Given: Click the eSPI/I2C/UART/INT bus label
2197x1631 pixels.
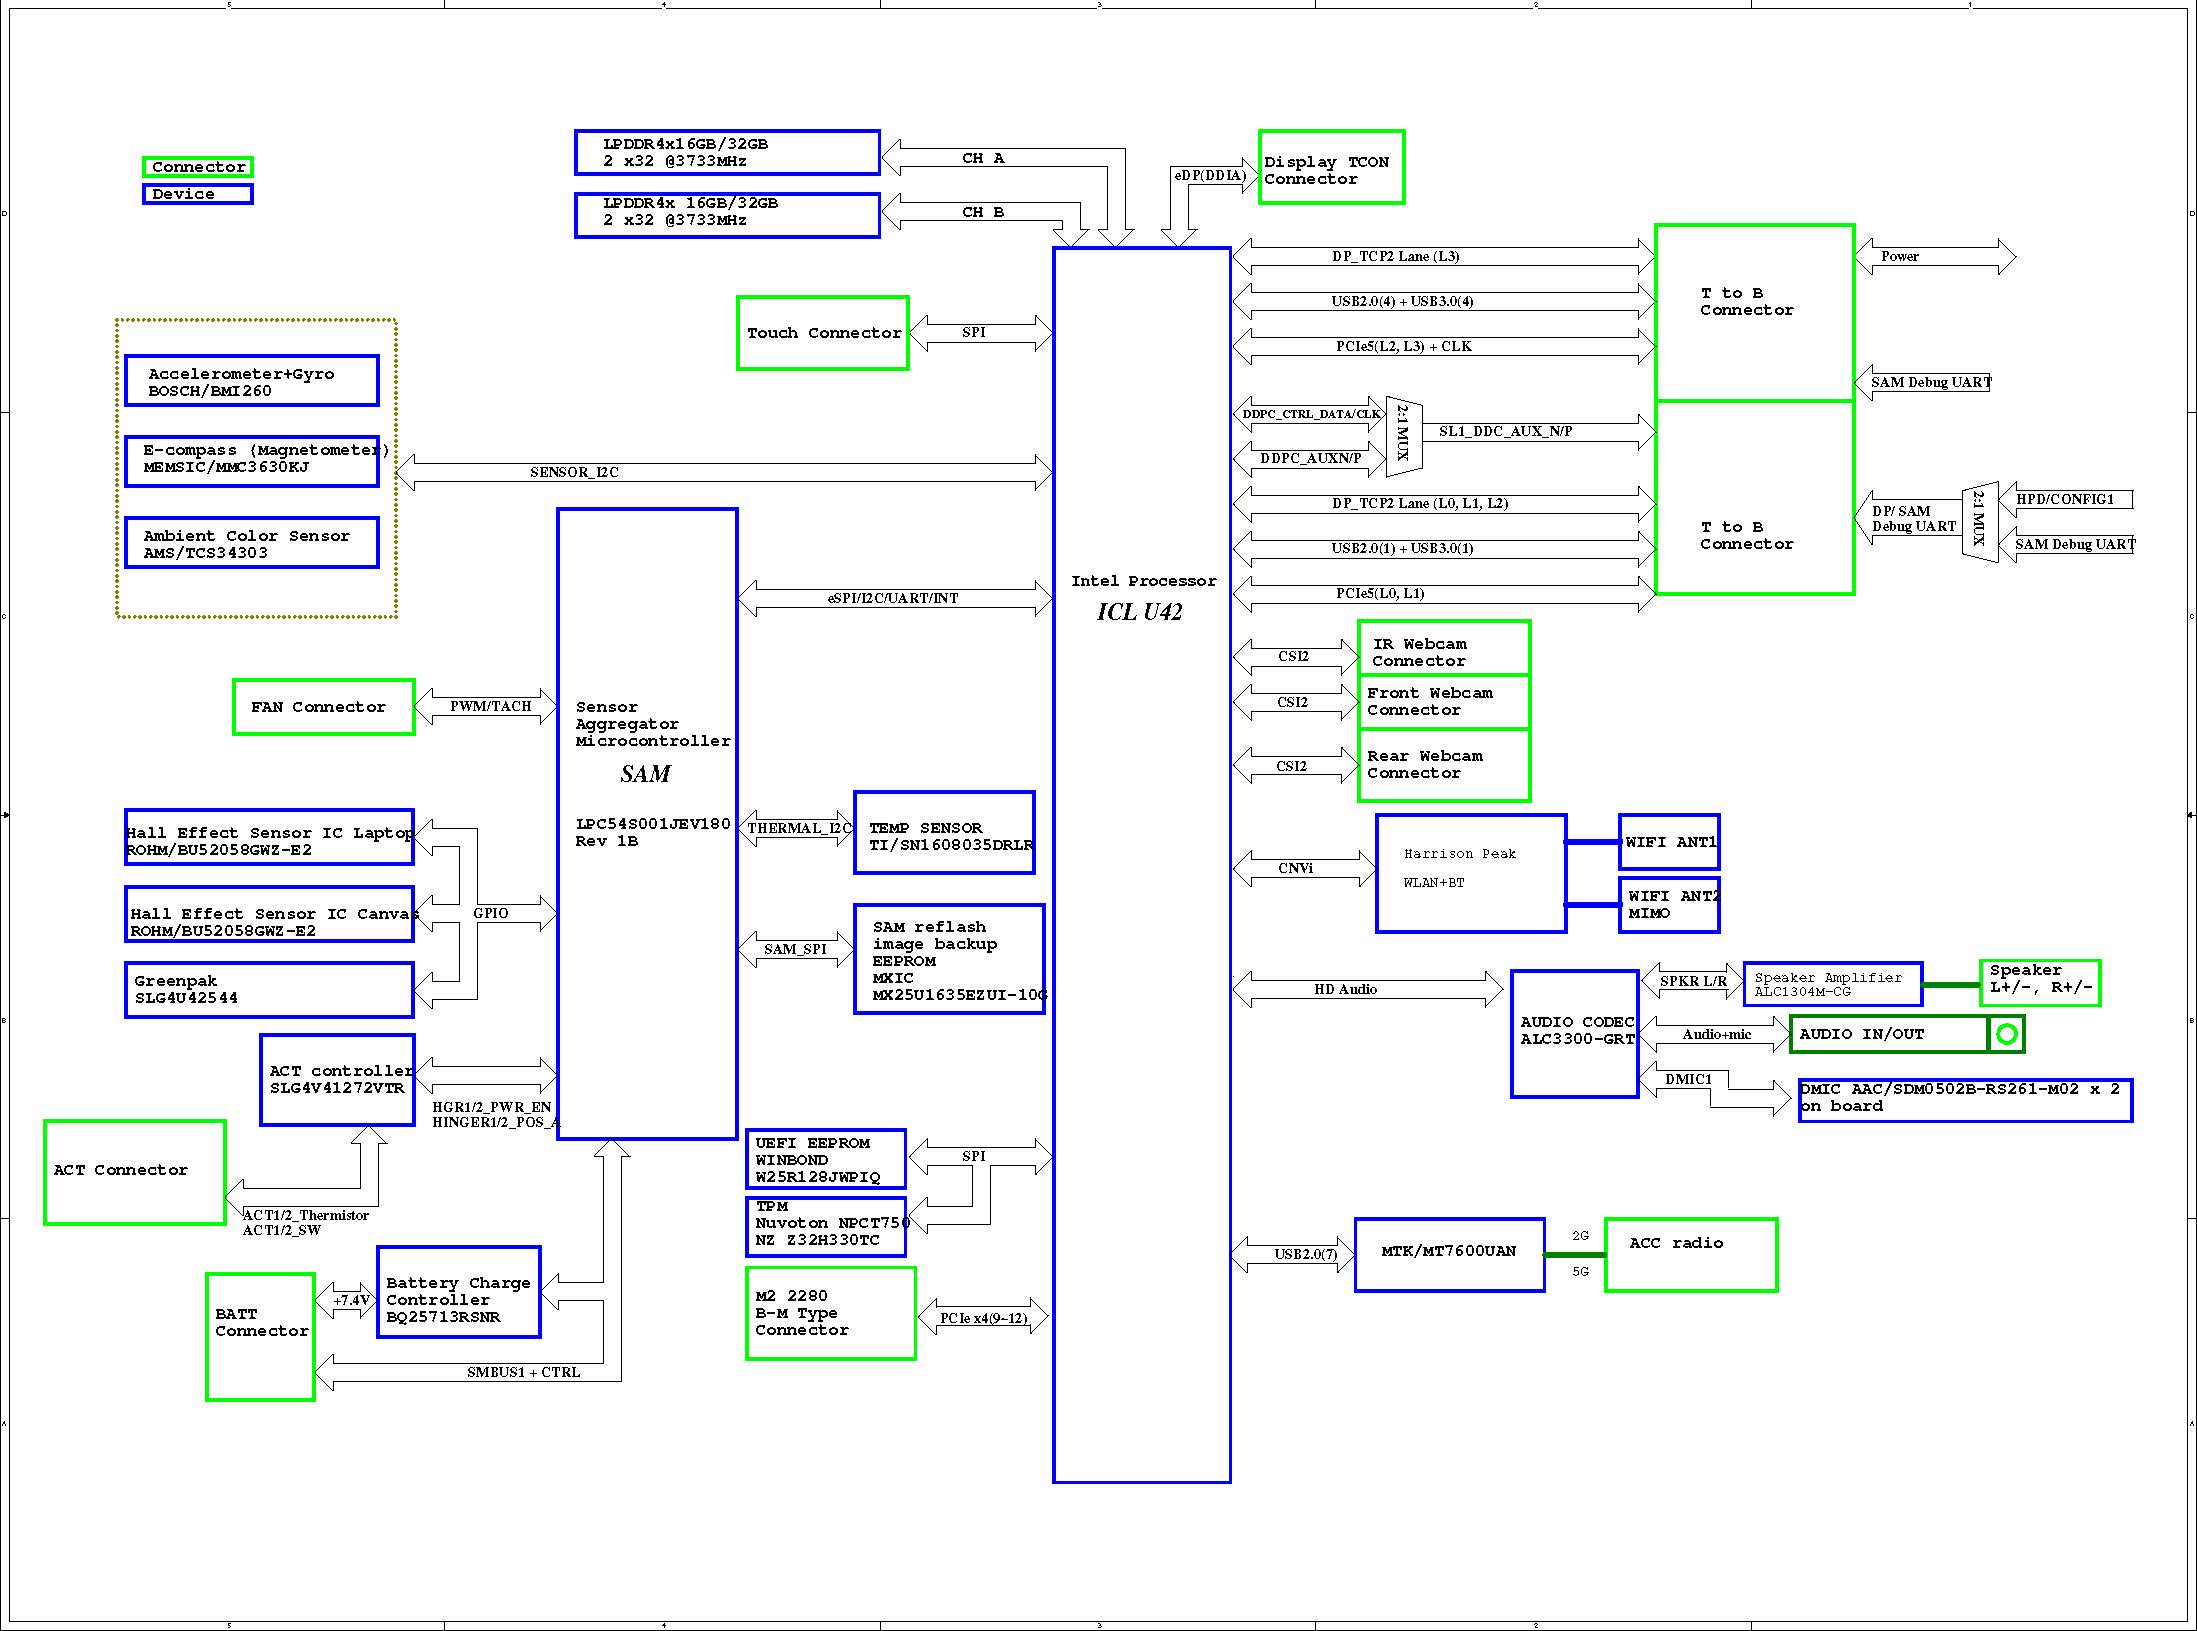Looking at the screenshot, I should (893, 598).
